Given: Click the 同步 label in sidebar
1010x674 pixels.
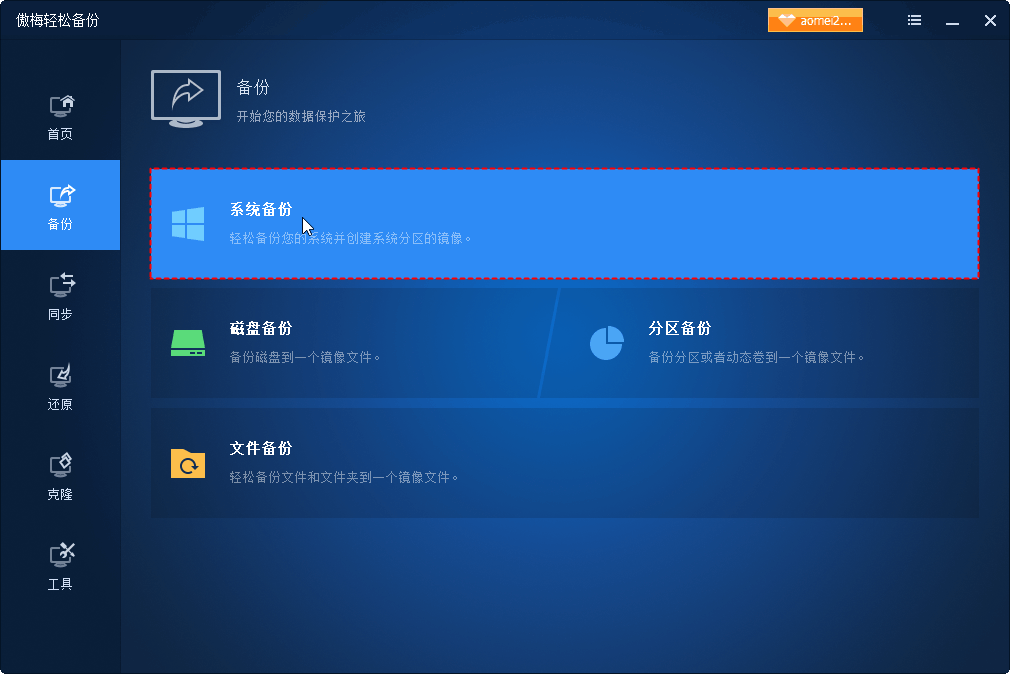Looking at the screenshot, I should click(x=60, y=314).
